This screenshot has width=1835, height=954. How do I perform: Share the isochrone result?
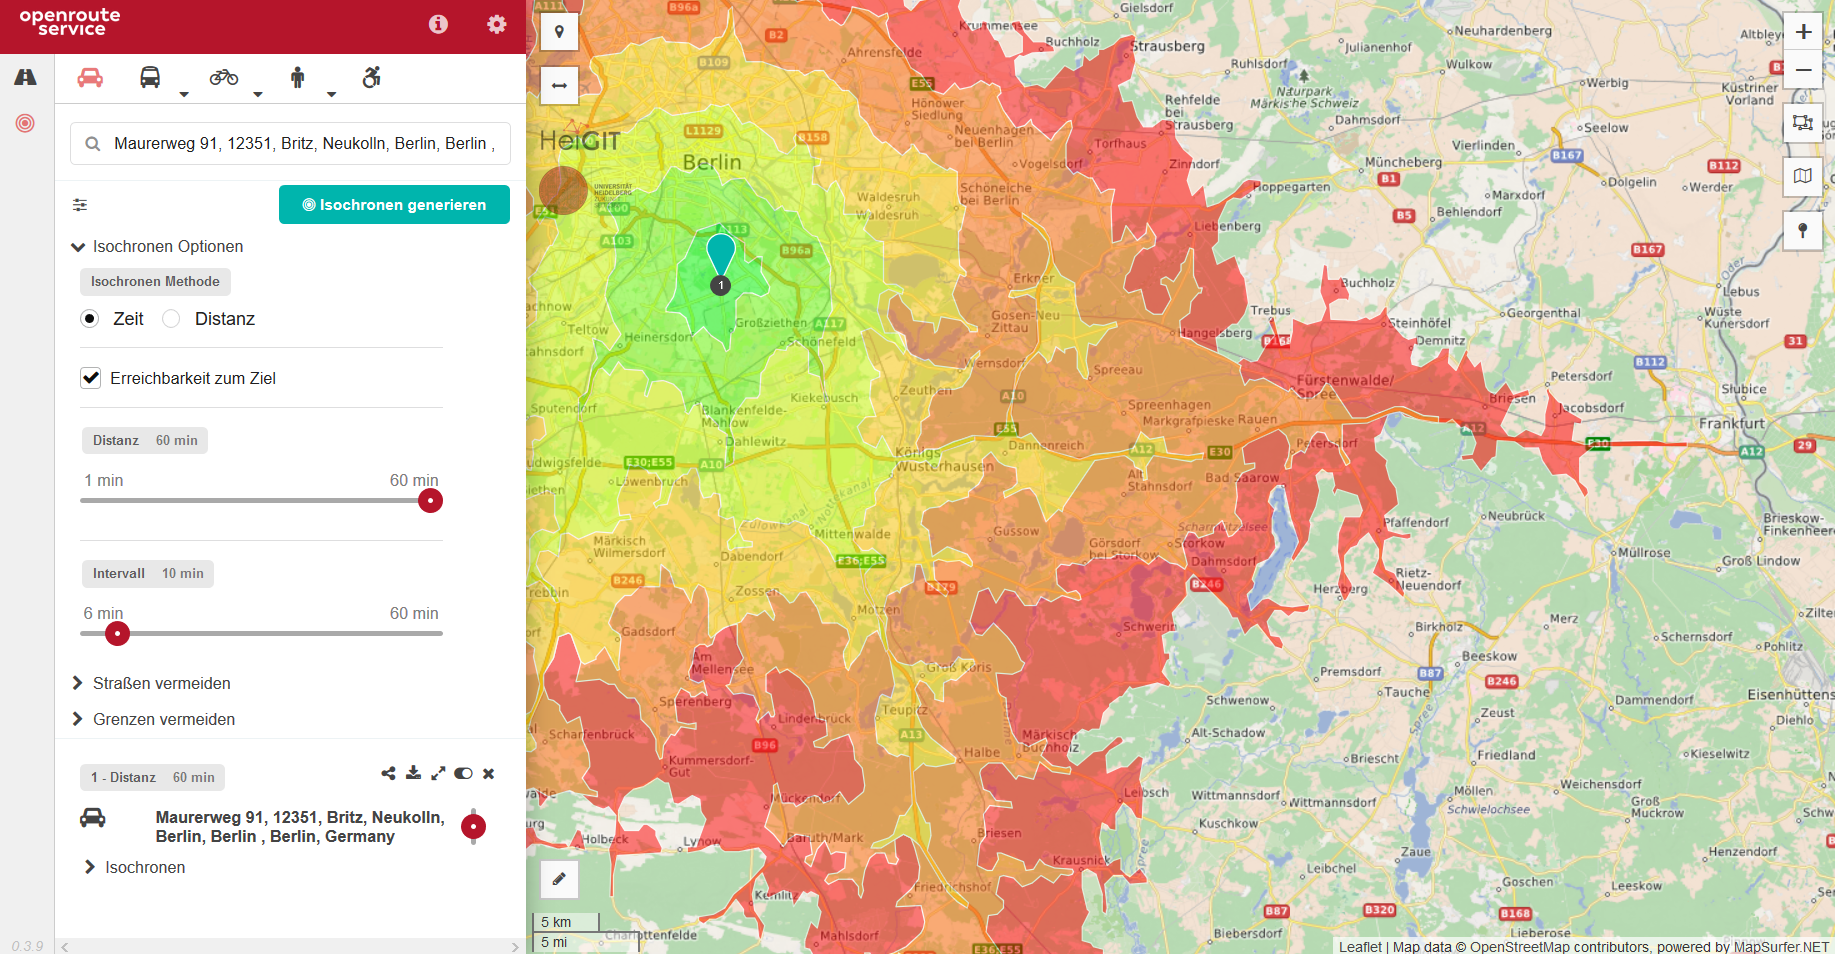pos(388,773)
